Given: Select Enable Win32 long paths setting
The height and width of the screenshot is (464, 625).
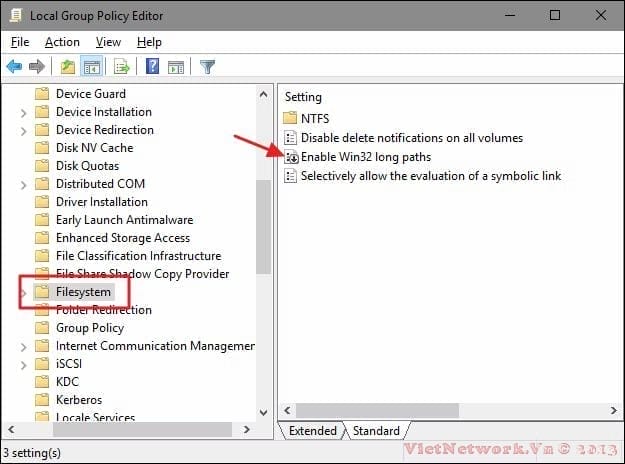Looking at the screenshot, I should (366, 157).
